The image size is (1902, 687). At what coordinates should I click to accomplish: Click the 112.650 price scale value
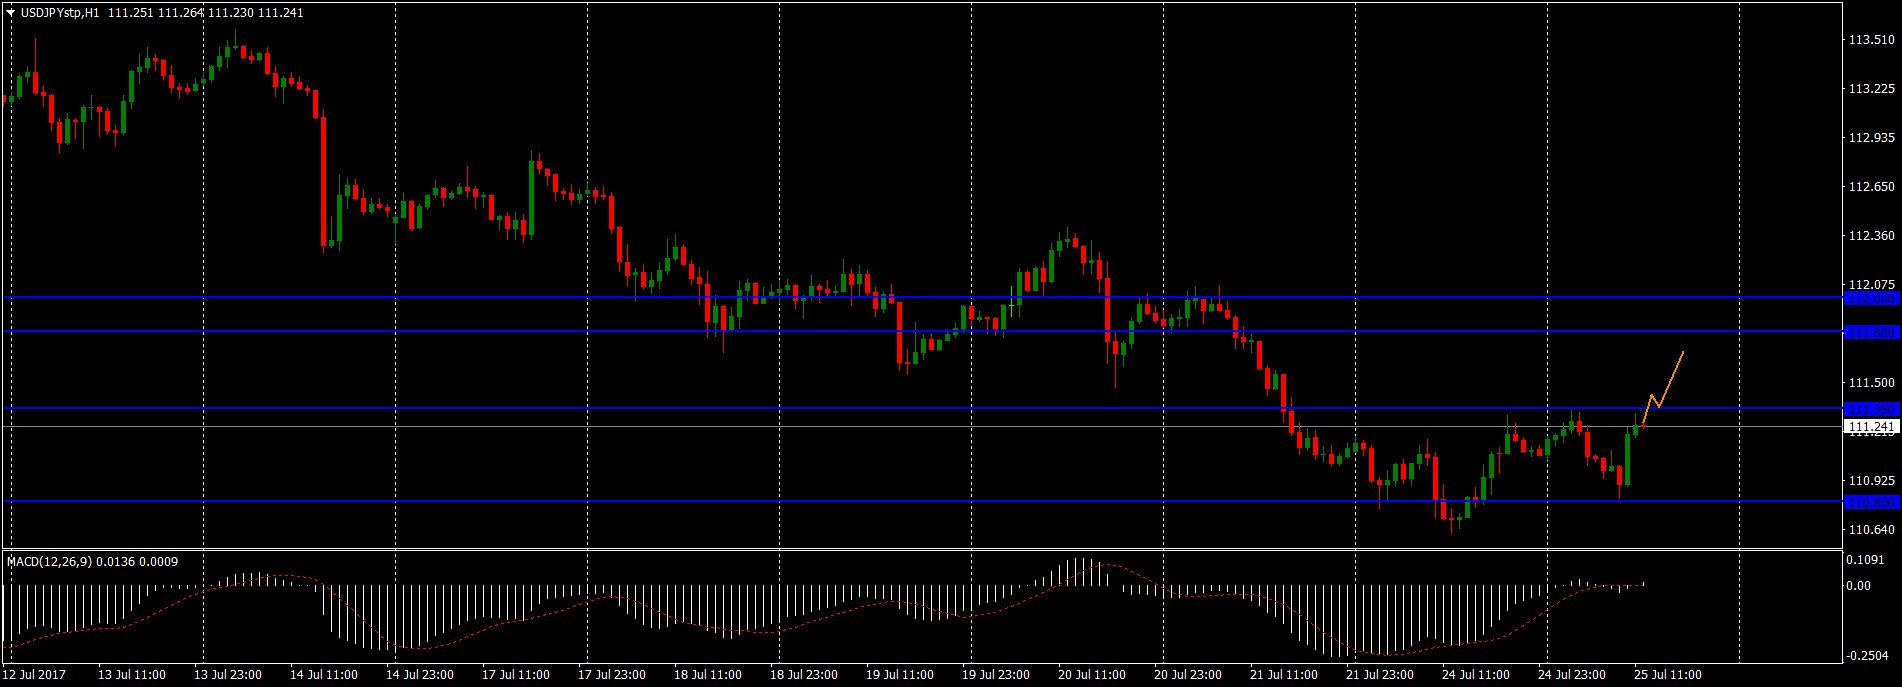[1871, 187]
